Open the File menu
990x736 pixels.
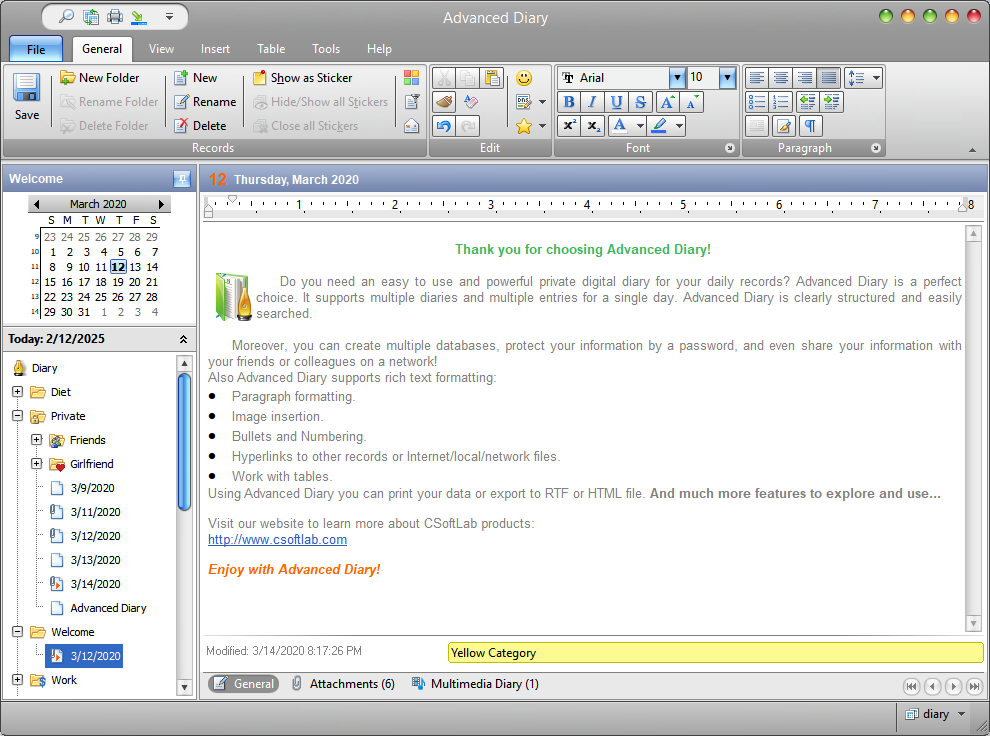[x=36, y=49]
